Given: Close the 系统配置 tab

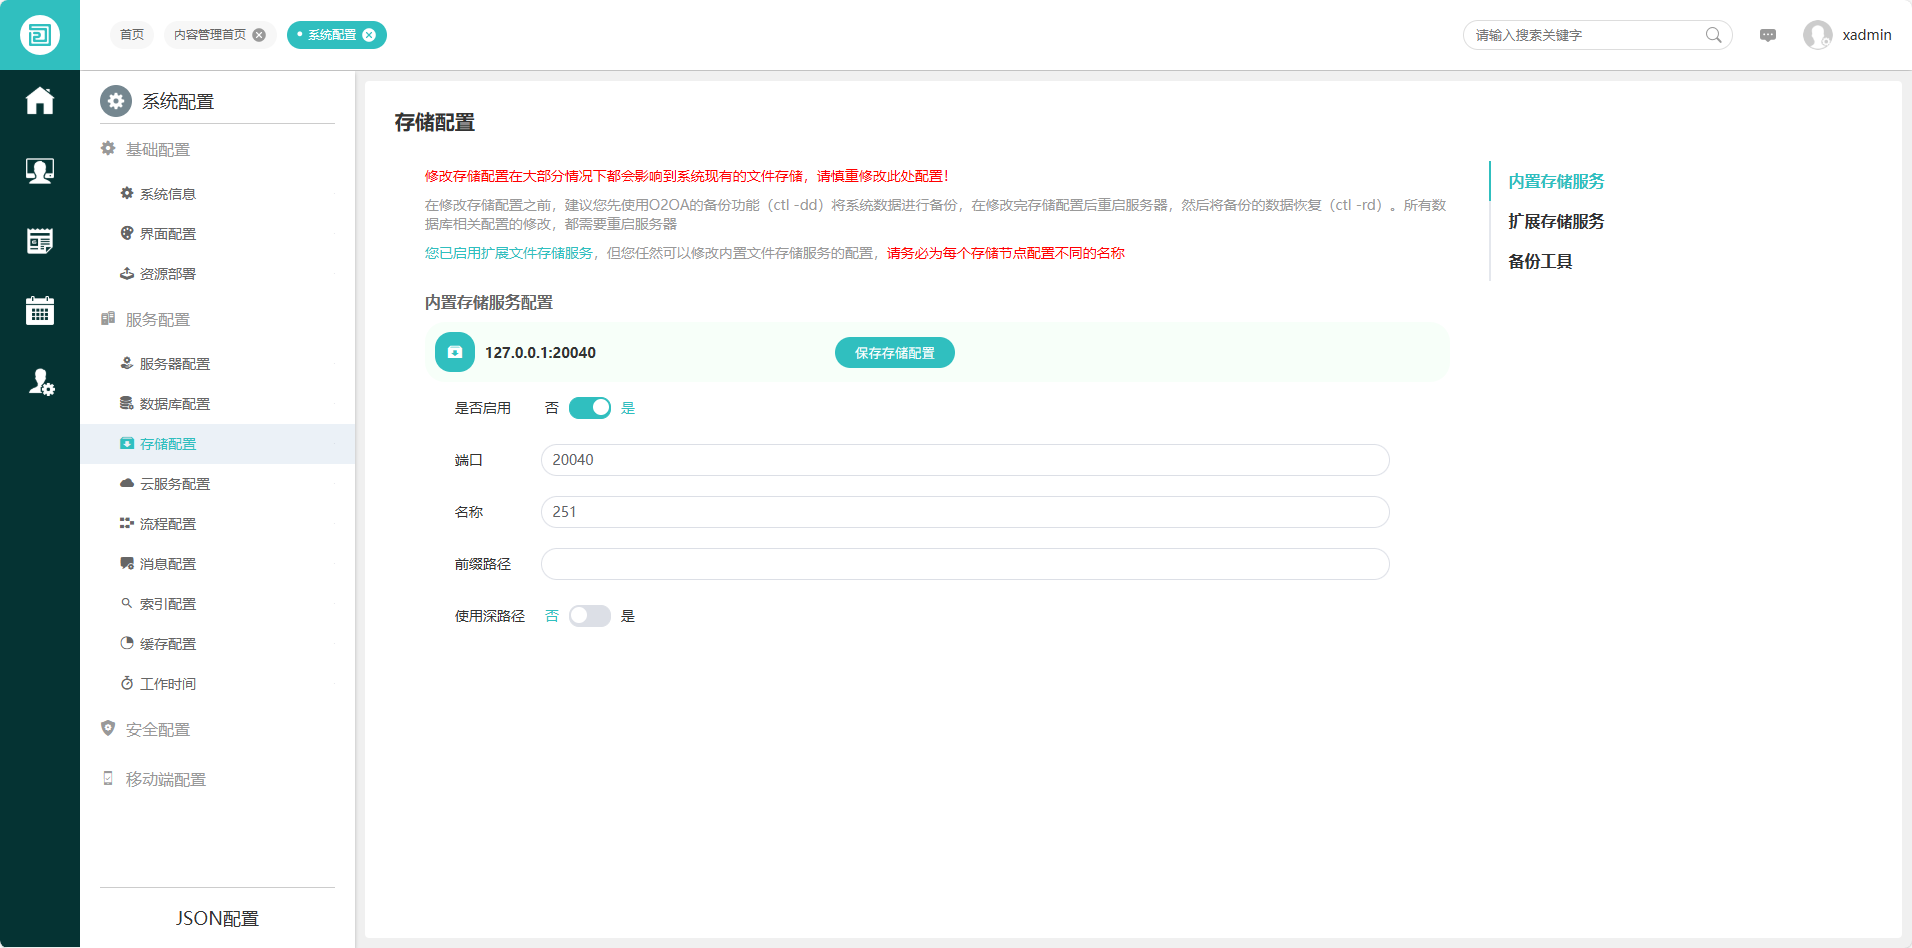Looking at the screenshot, I should coord(369,35).
